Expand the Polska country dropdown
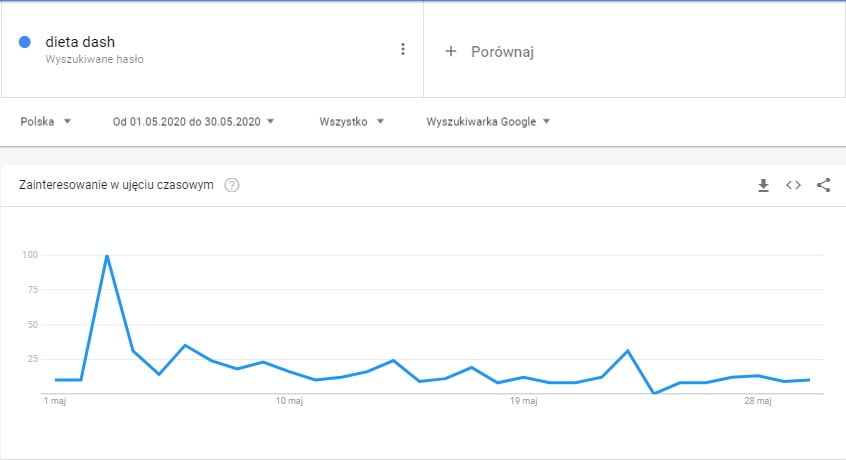 coord(46,121)
